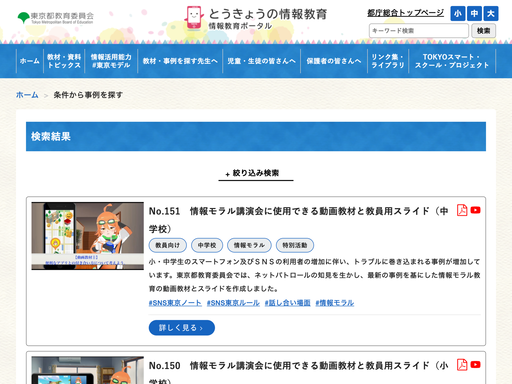
Task: Open the #話し合い場面 hashtag link
Action: 288,303
